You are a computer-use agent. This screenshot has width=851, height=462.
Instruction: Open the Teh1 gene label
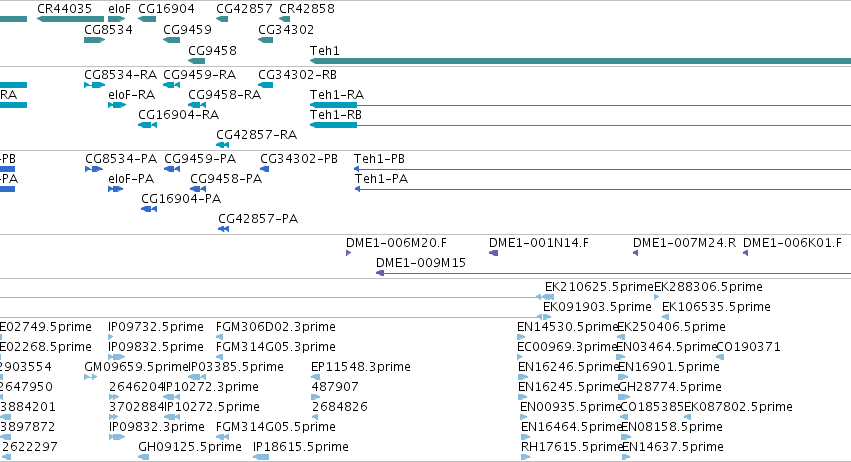click(x=325, y=50)
